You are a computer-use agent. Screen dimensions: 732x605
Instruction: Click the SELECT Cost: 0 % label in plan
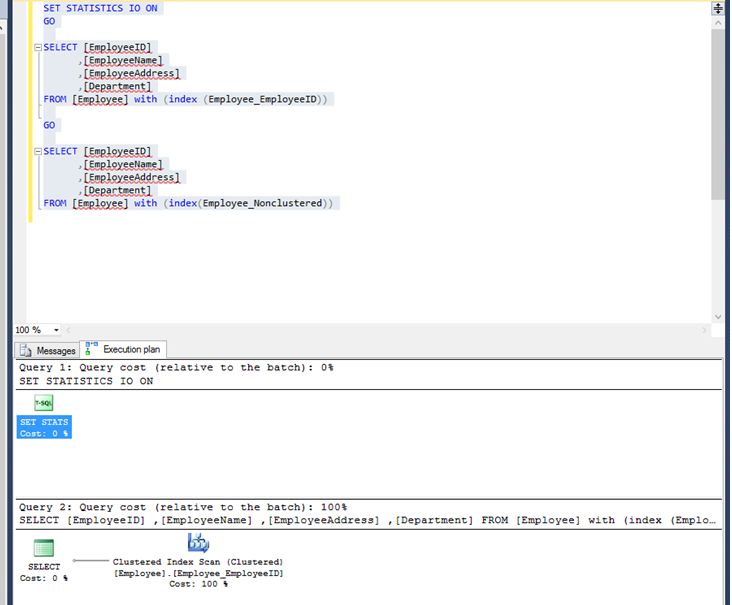pos(44,572)
